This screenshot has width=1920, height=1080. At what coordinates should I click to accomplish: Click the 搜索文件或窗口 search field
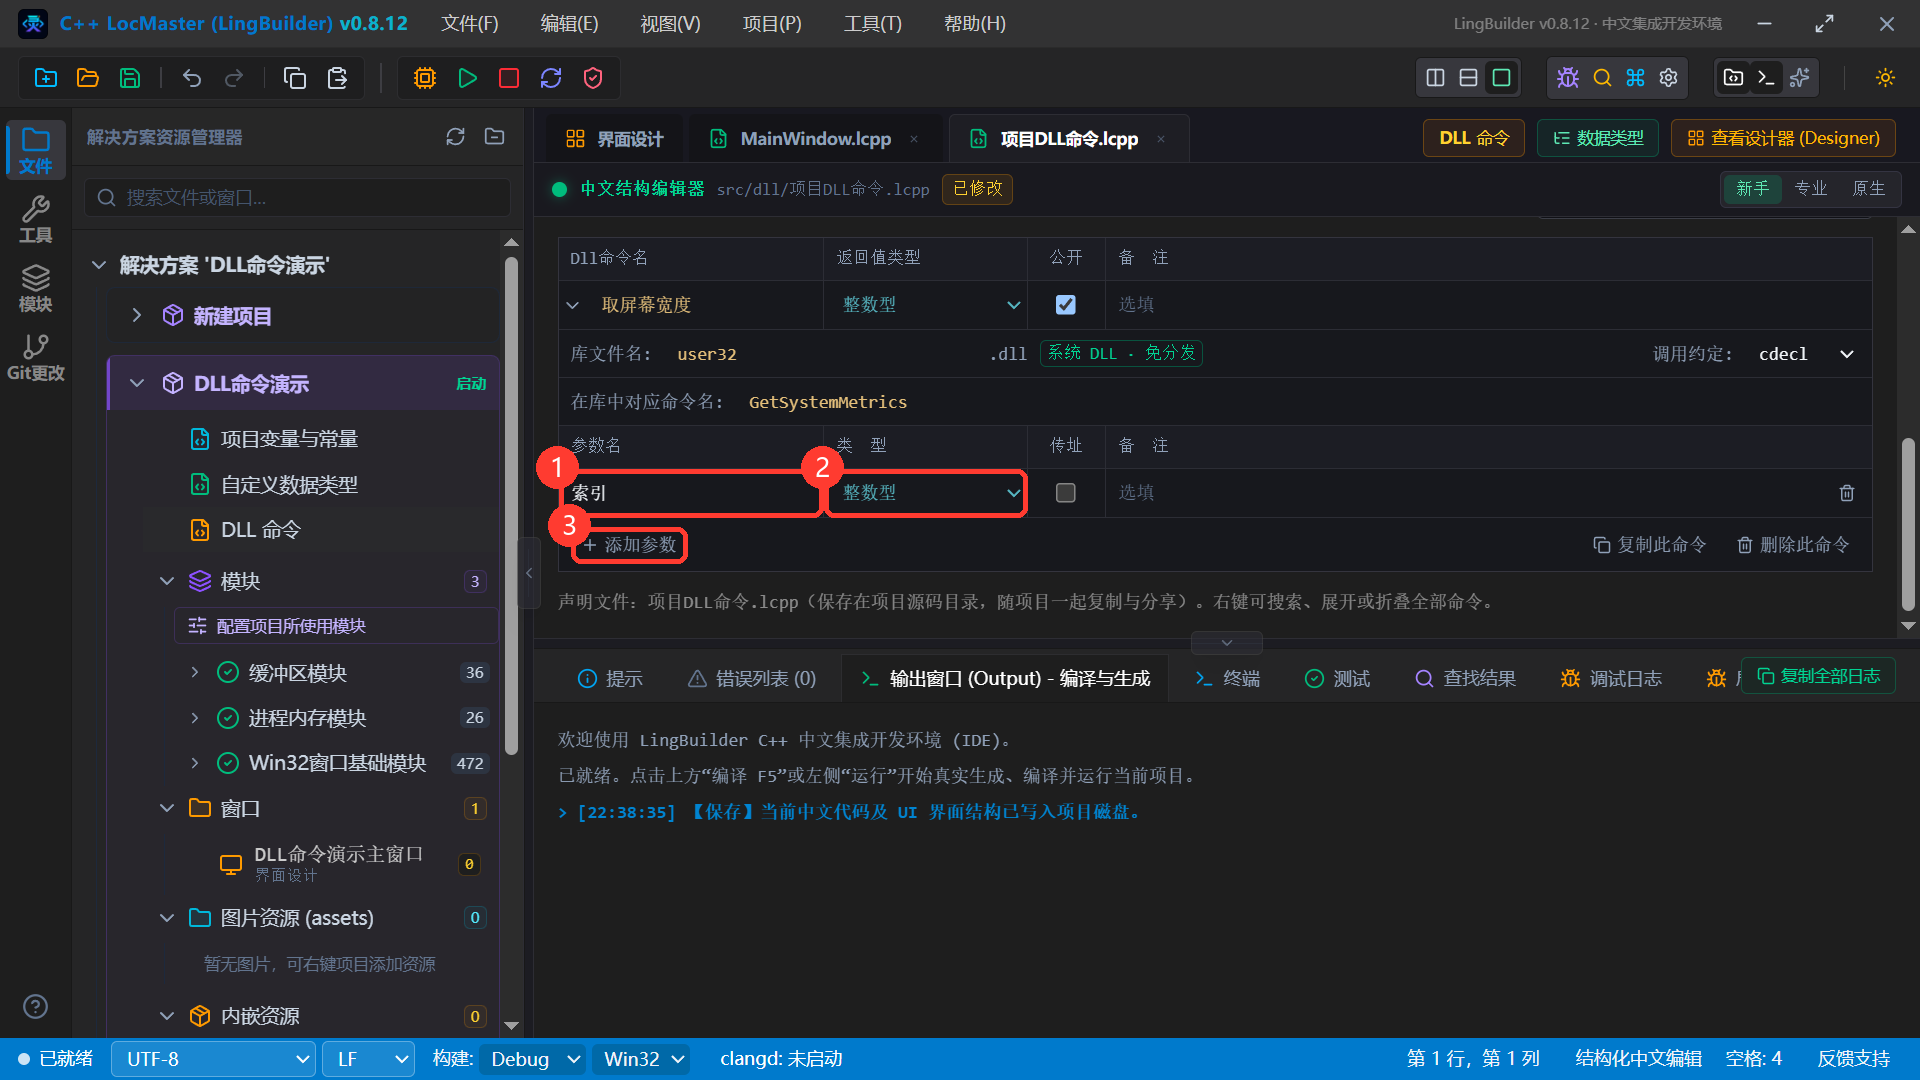click(298, 198)
